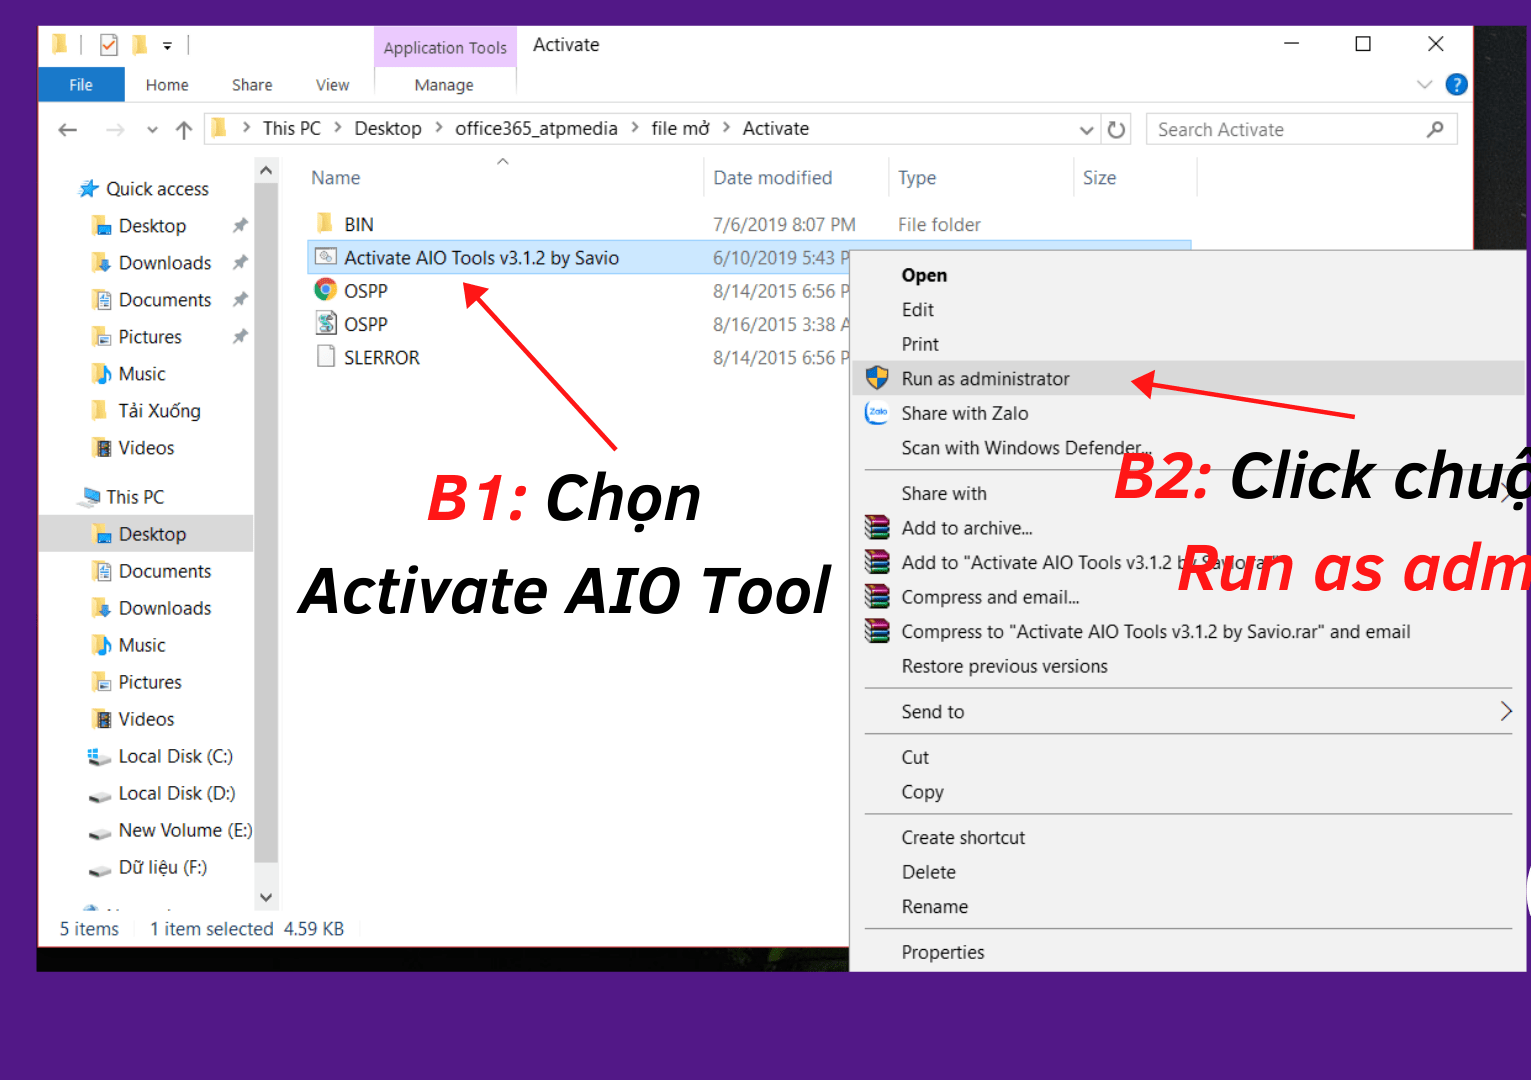Click the New folder quick access icon
Viewport: 1531px width, 1080px height.
pyautogui.click(x=140, y=45)
